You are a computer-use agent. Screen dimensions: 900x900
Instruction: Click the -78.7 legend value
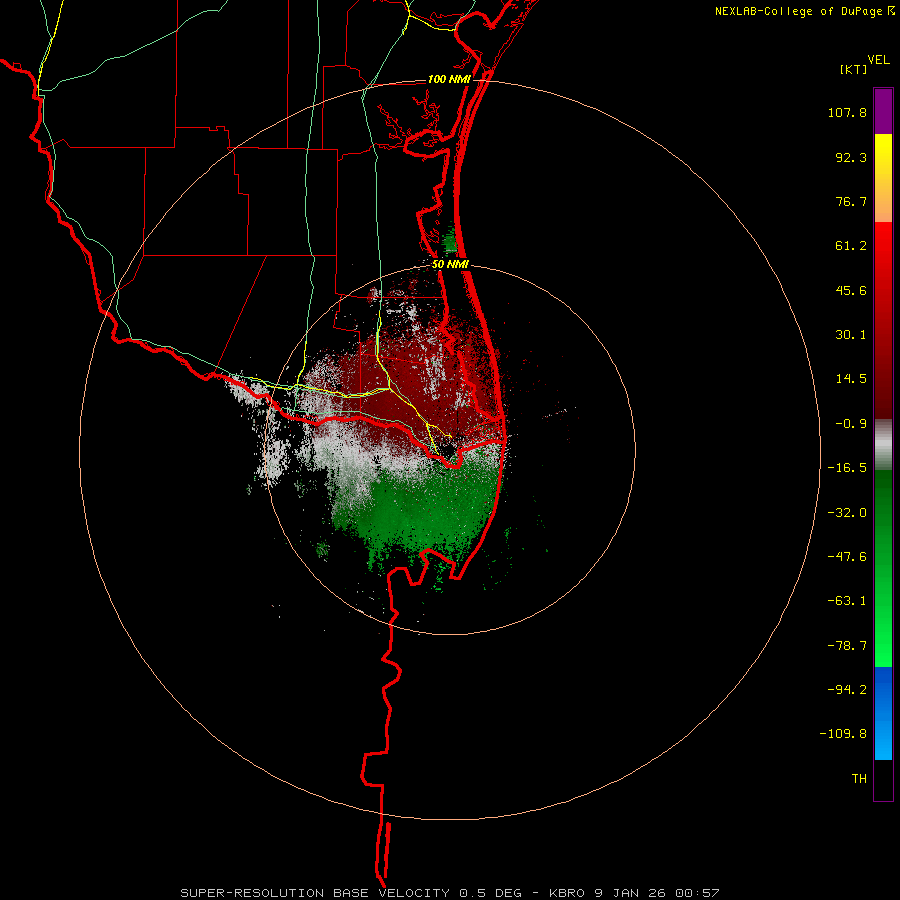coord(847,646)
